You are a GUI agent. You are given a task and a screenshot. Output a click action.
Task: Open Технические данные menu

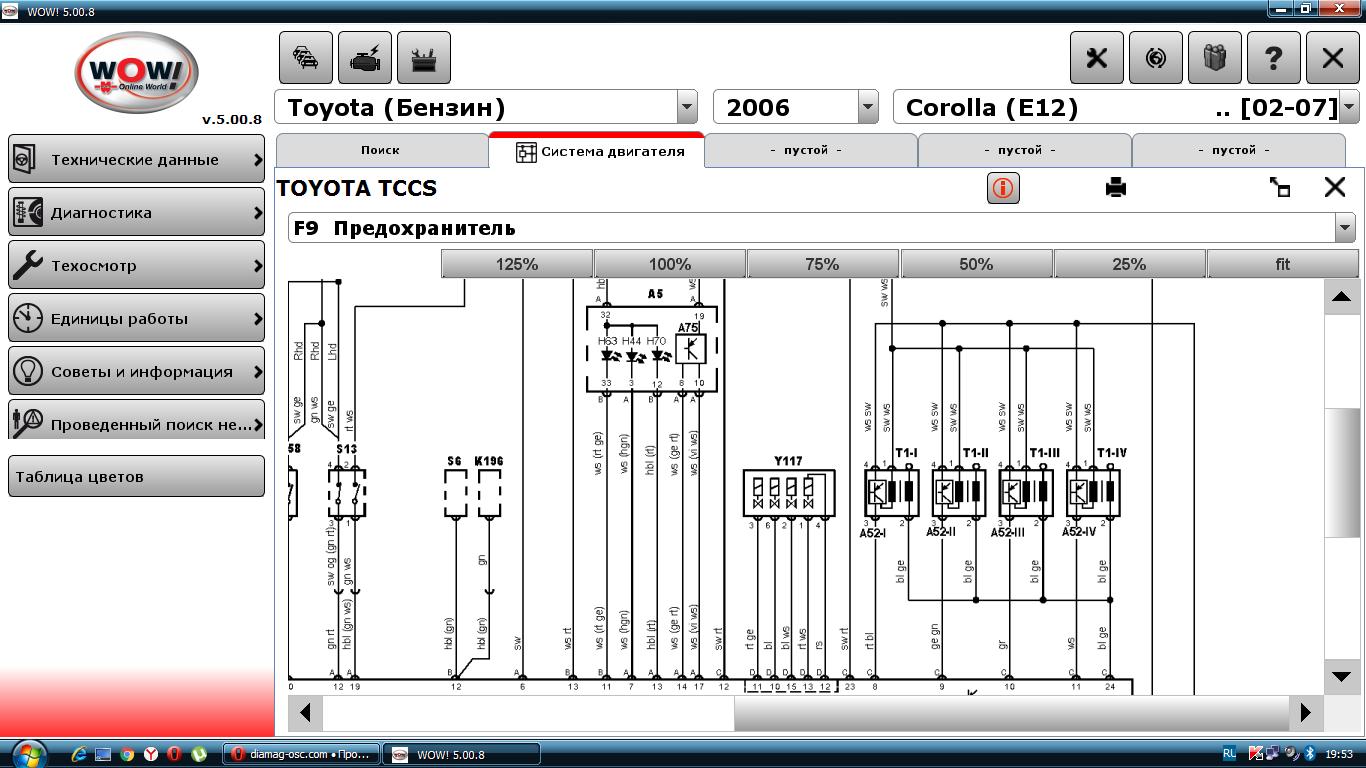click(x=136, y=160)
